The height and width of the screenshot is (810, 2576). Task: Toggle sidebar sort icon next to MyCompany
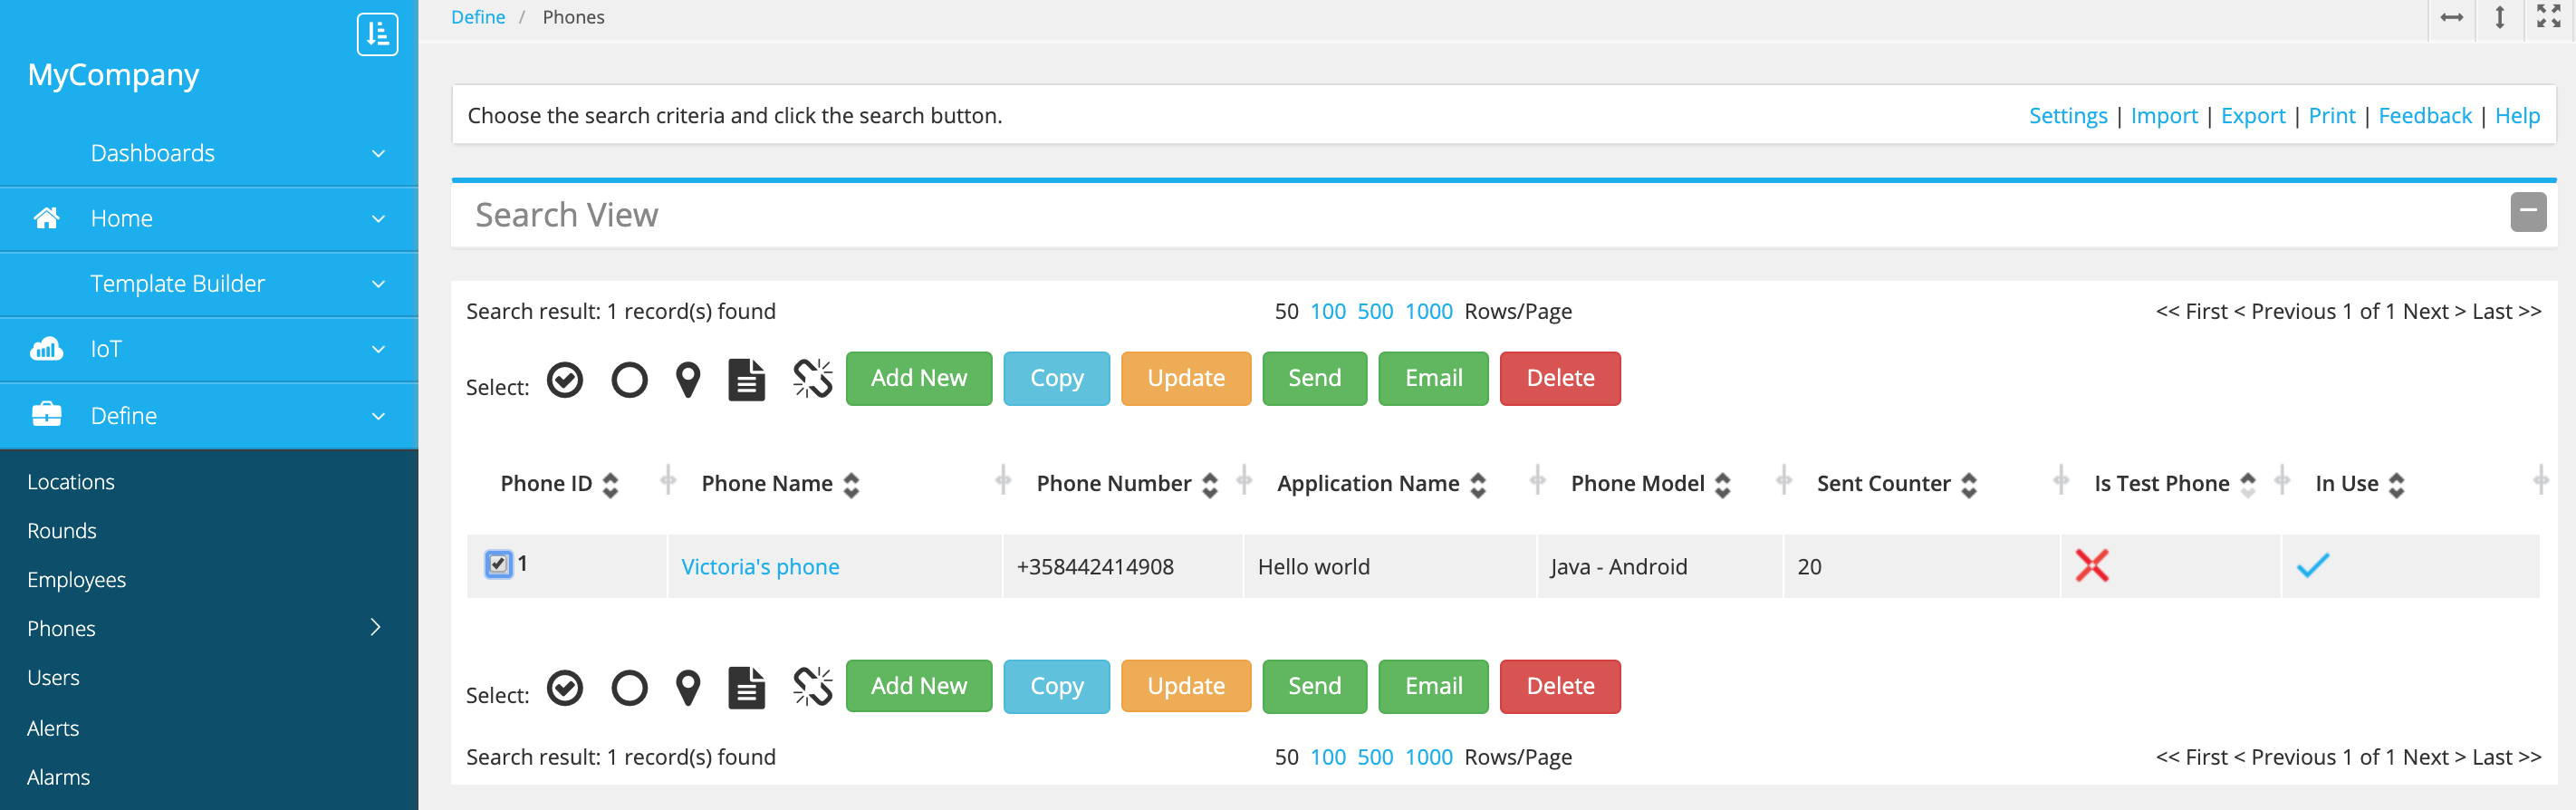tap(377, 35)
